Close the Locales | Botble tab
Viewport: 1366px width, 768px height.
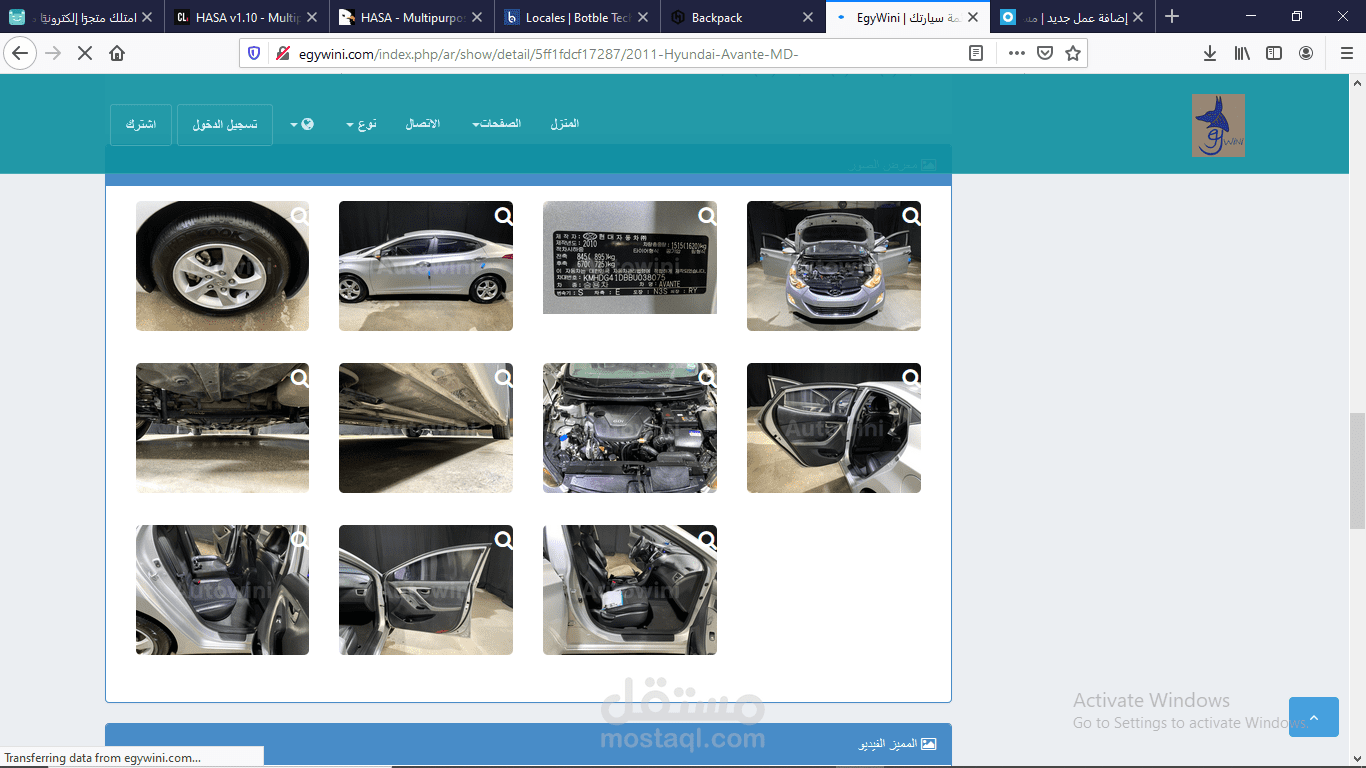642,17
